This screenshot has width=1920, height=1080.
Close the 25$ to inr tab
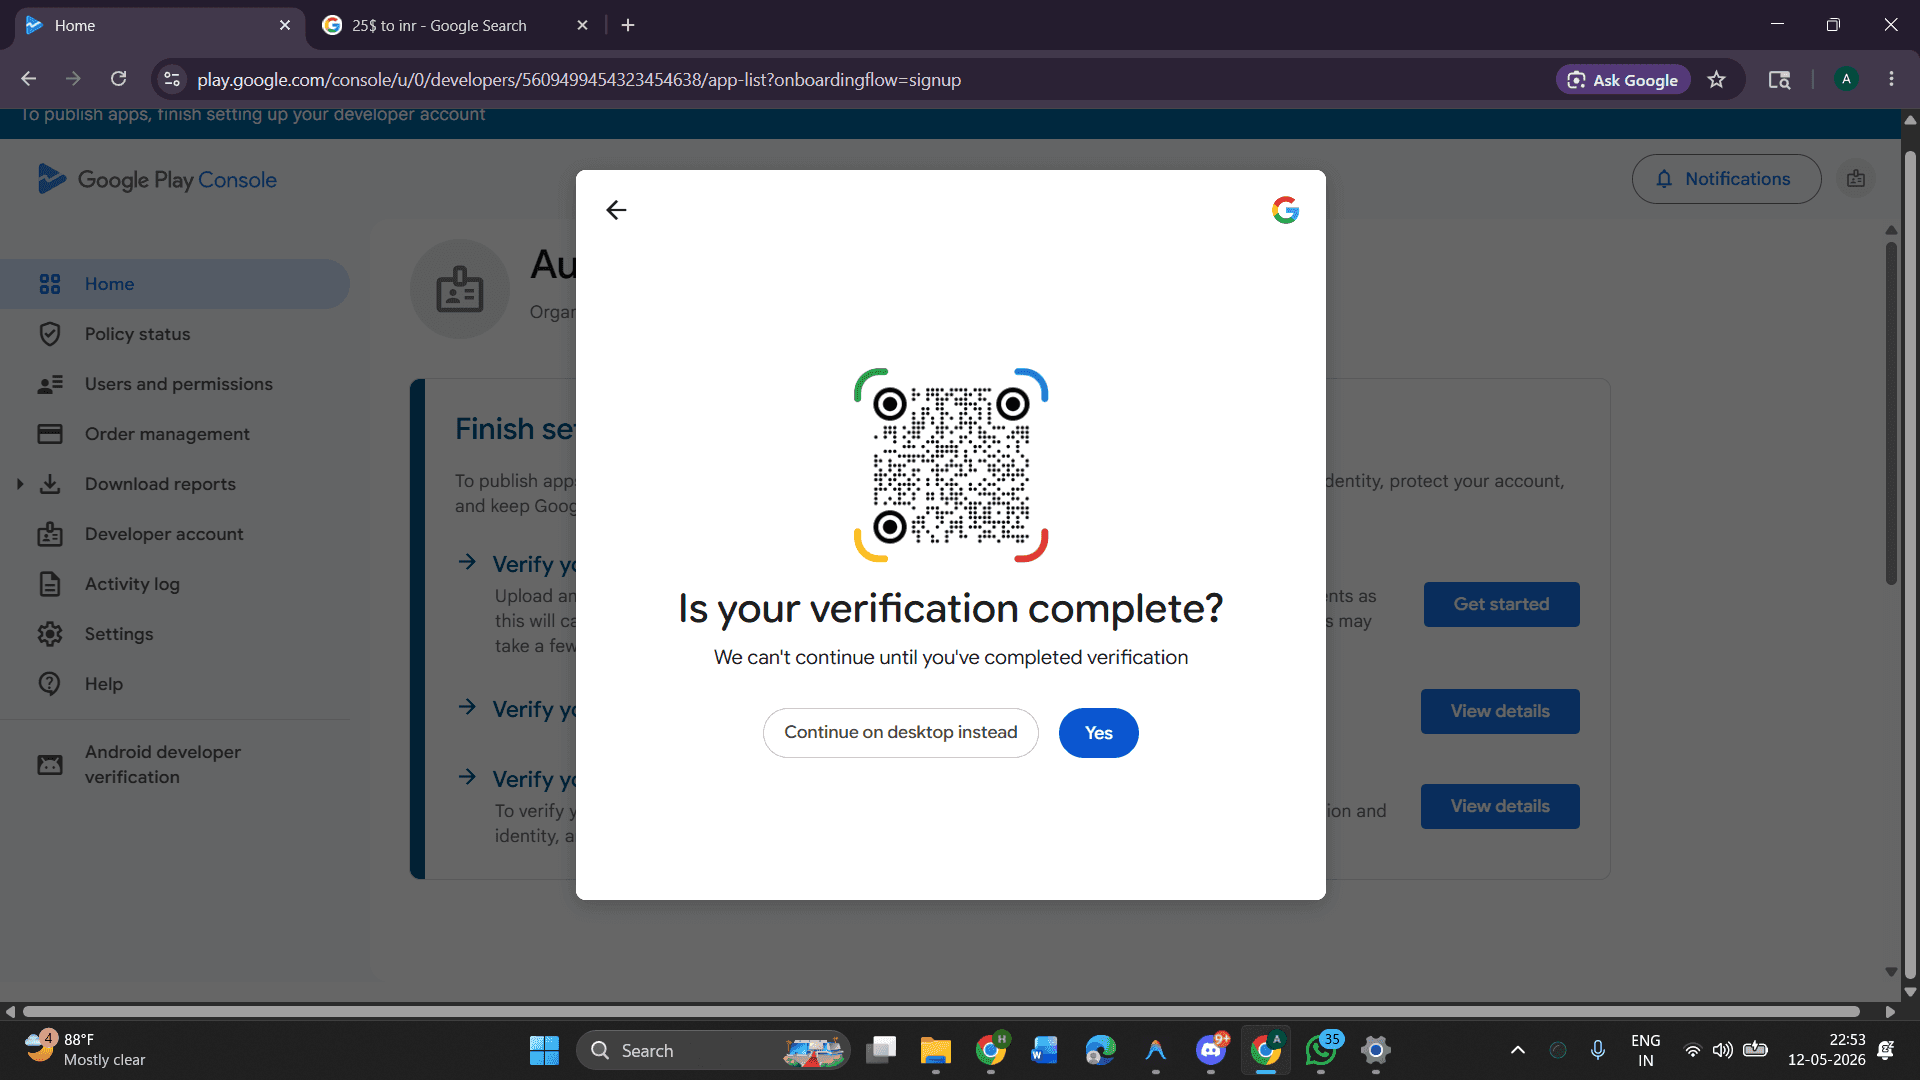tap(583, 25)
